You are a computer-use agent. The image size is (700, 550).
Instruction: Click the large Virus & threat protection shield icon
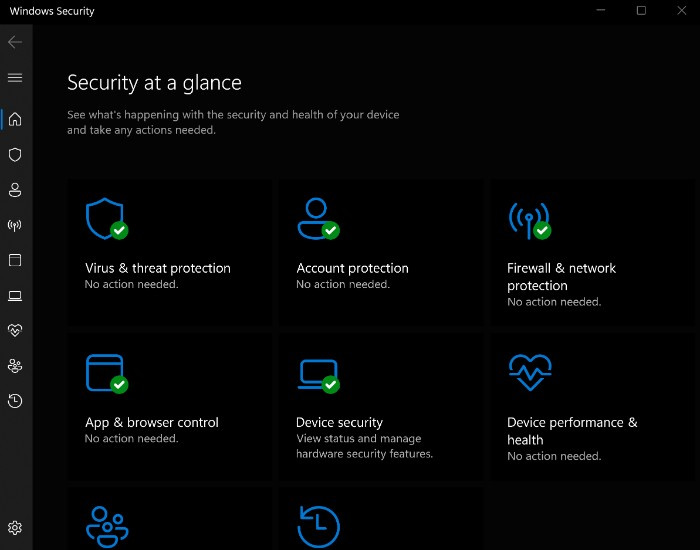coord(107,219)
